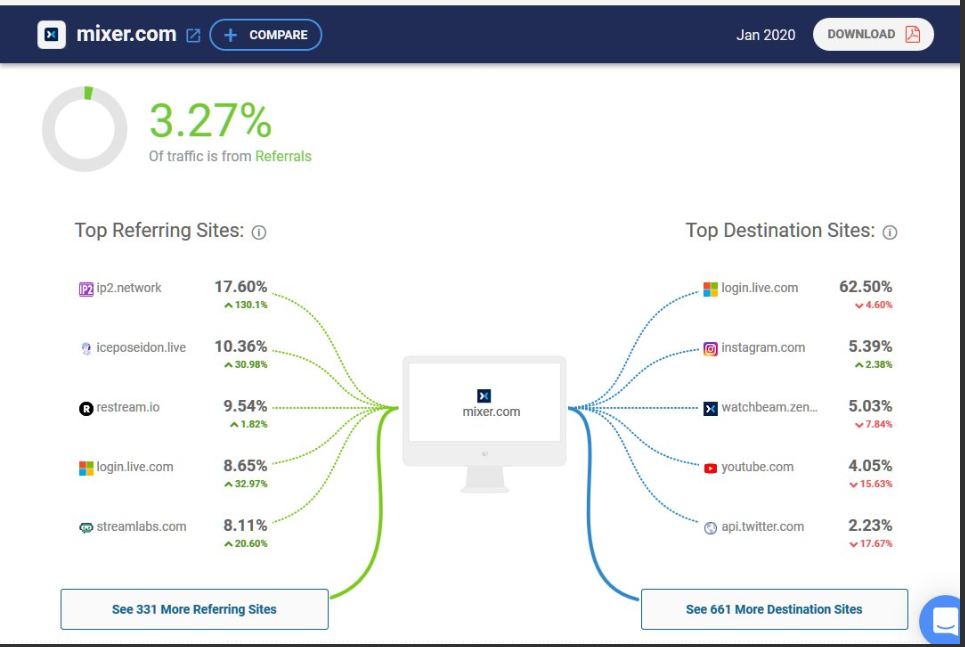
Task: Open ip2.network referring site
Action: (x=129, y=288)
